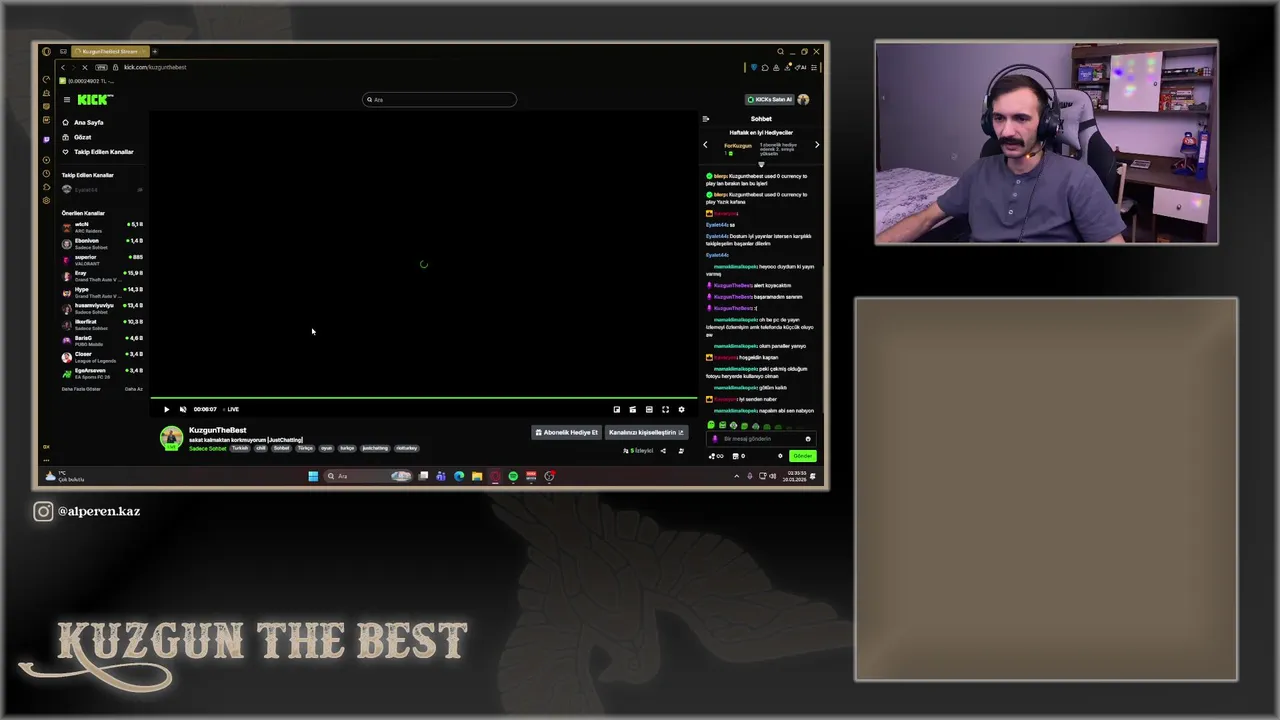Open Windows Start menu
The height and width of the screenshot is (720, 1280).
pyautogui.click(x=313, y=476)
